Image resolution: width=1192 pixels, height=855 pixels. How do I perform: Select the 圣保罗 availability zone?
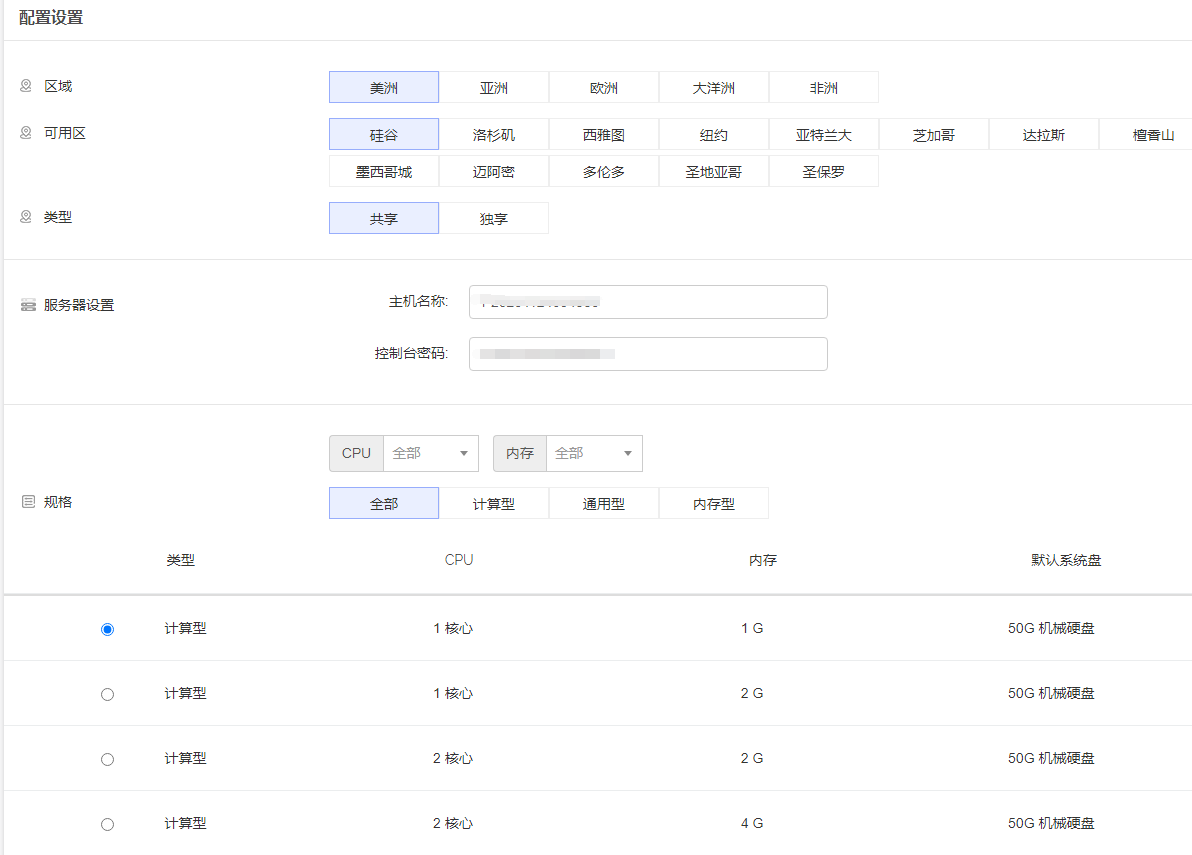pos(824,172)
